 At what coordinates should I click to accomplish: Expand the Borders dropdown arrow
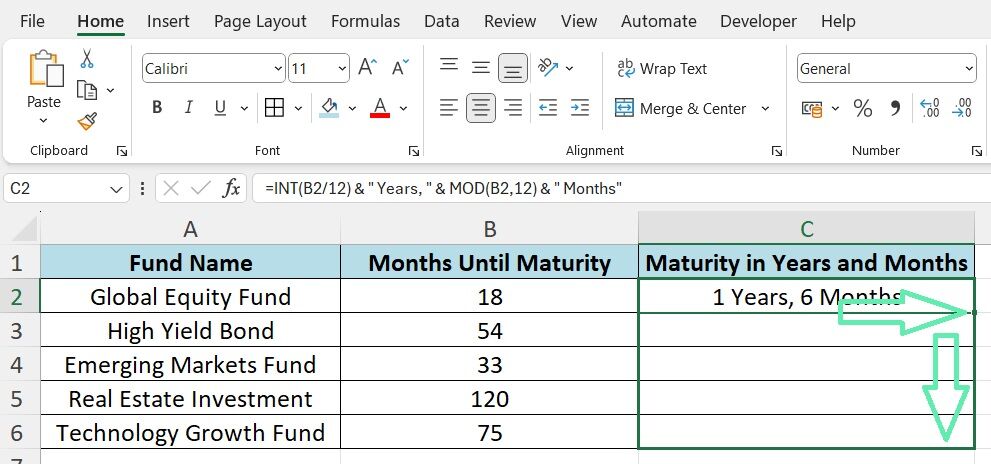pos(298,109)
